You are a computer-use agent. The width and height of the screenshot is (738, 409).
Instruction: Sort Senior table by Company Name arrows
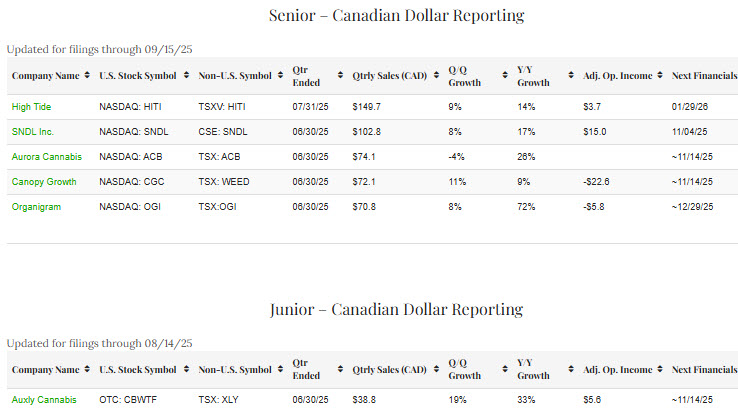88,76
